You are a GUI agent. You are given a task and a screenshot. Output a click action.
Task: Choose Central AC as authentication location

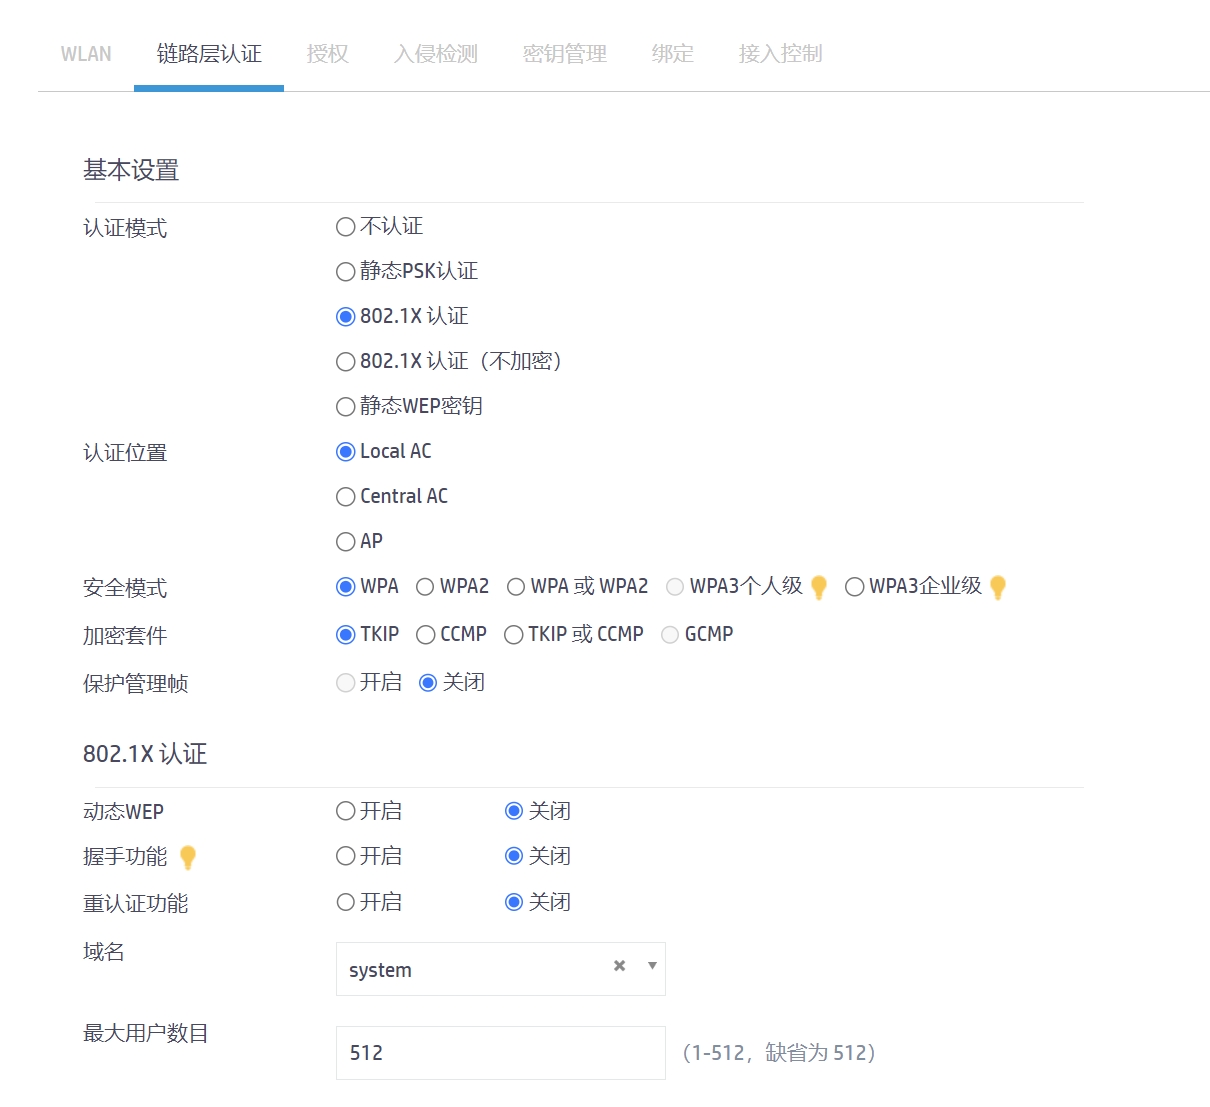pyautogui.click(x=346, y=497)
